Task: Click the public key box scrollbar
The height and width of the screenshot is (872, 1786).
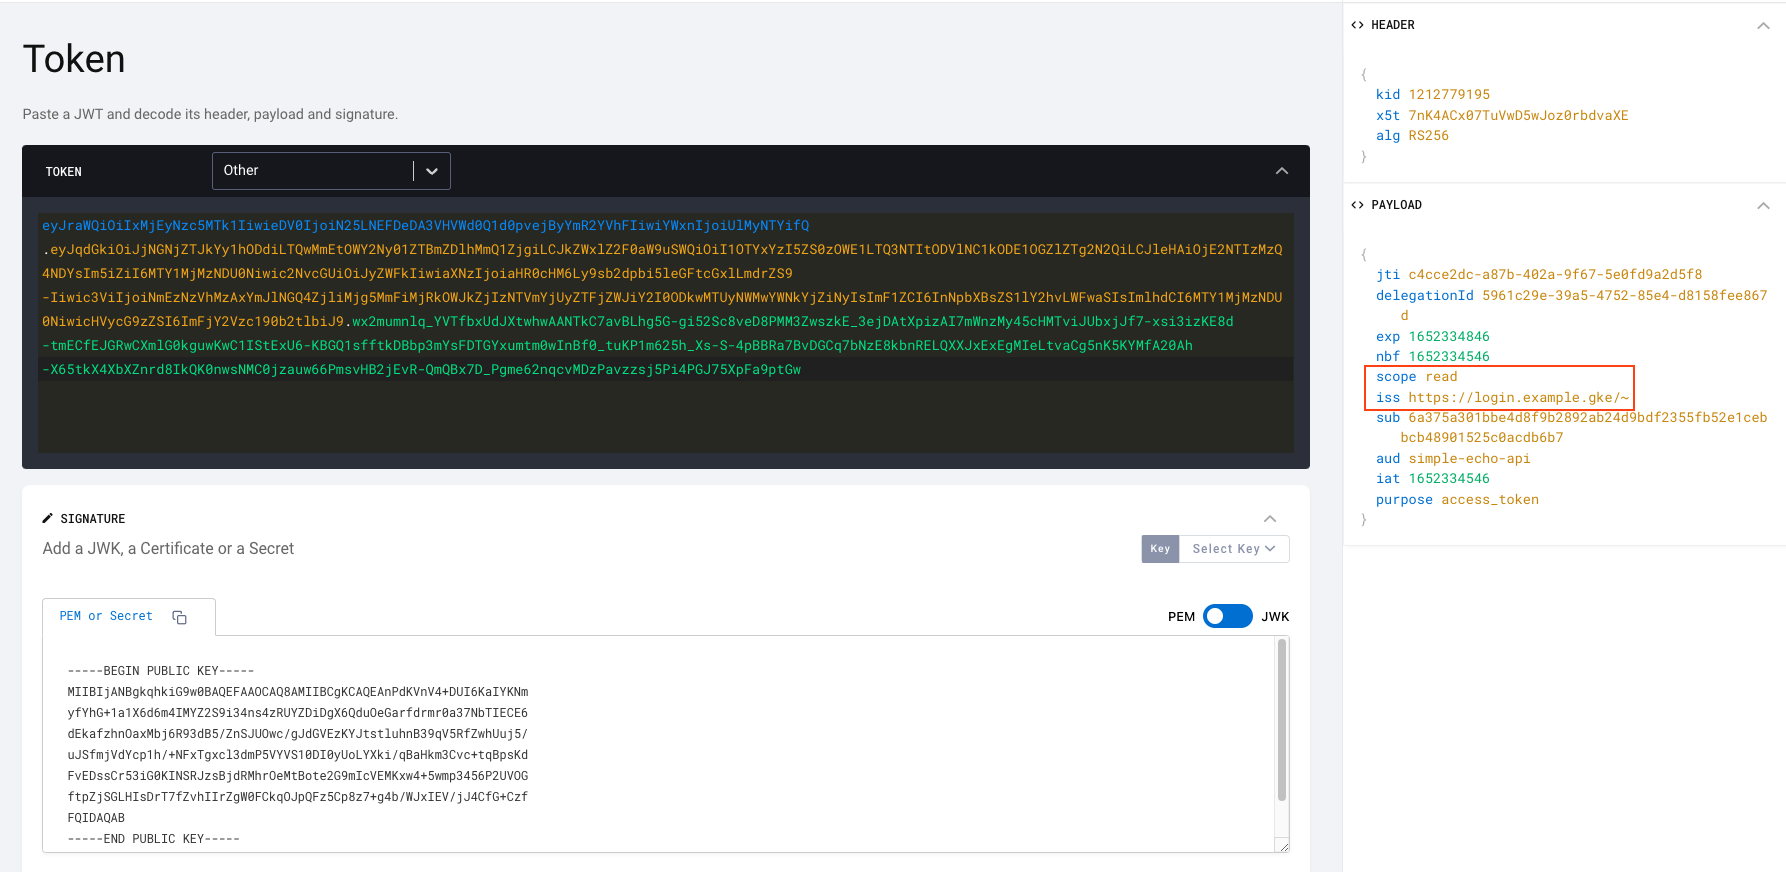Action: pyautogui.click(x=1282, y=720)
